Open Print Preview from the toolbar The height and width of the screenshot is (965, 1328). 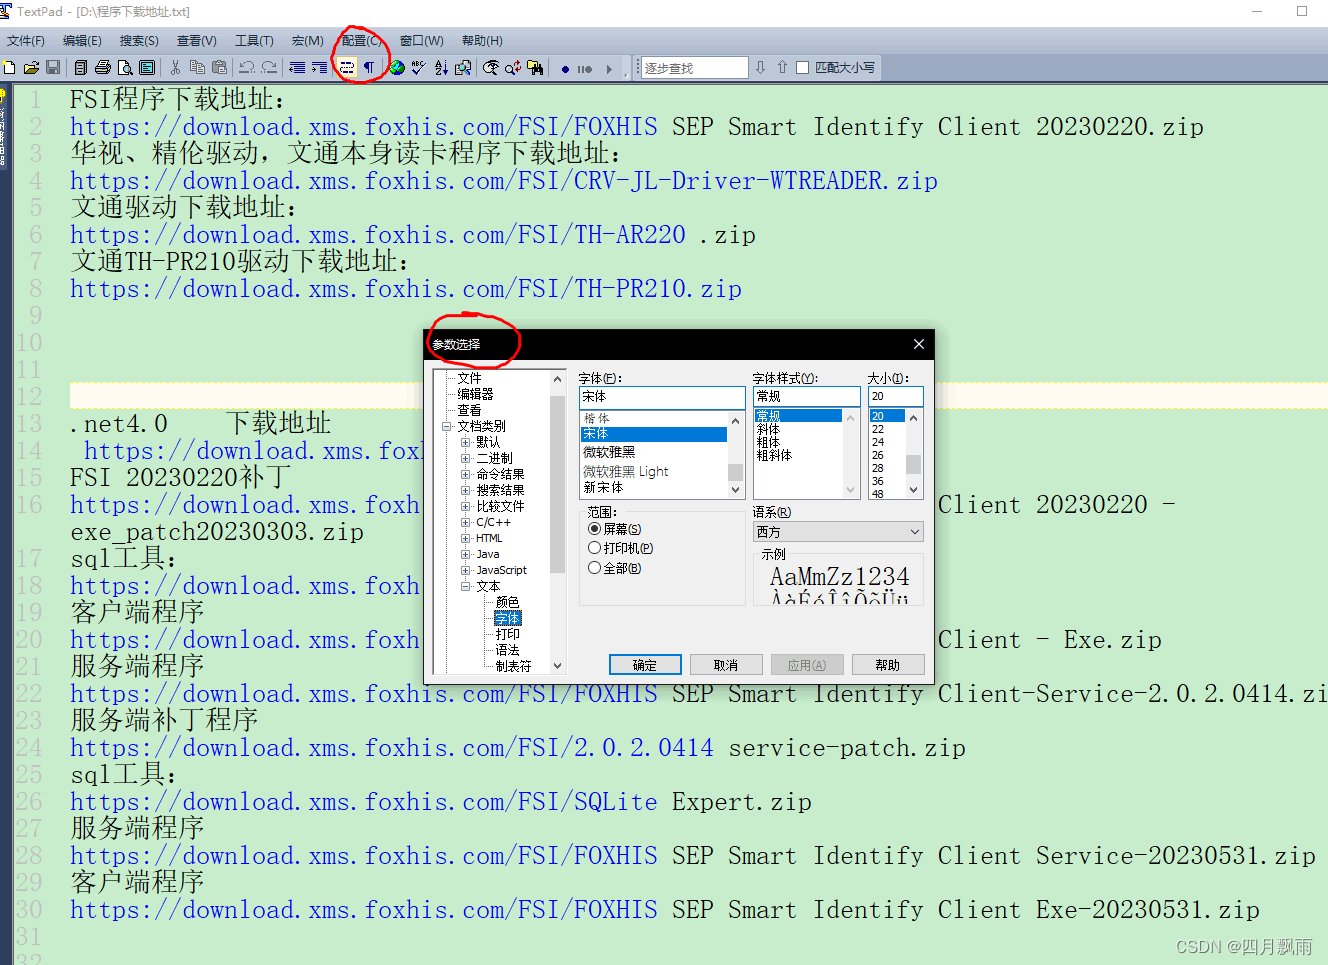pyautogui.click(x=125, y=68)
